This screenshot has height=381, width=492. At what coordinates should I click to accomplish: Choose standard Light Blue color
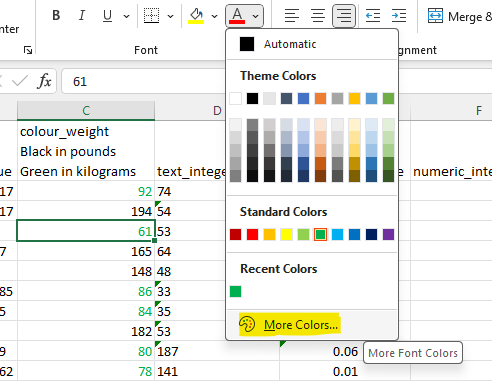point(337,235)
